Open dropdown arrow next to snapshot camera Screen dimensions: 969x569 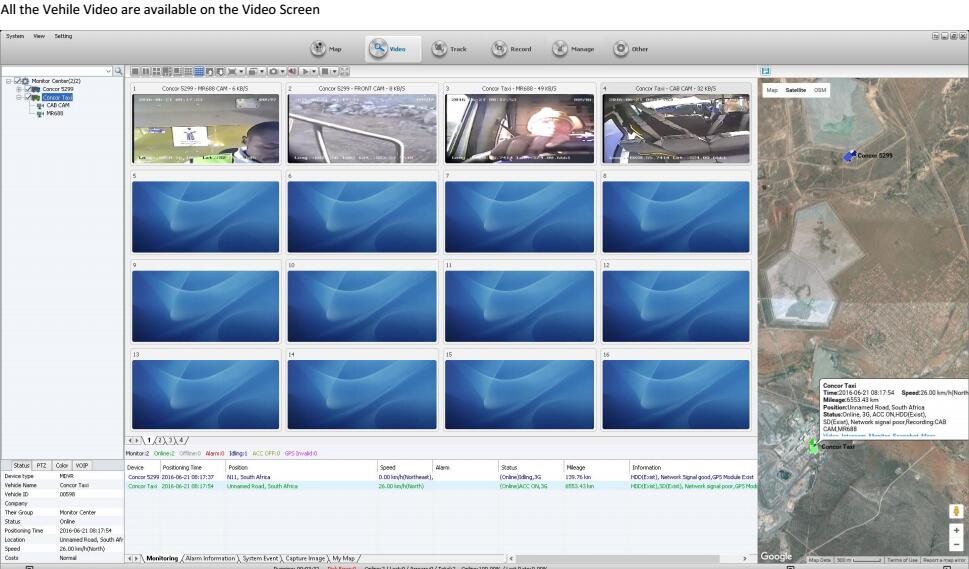tap(282, 72)
